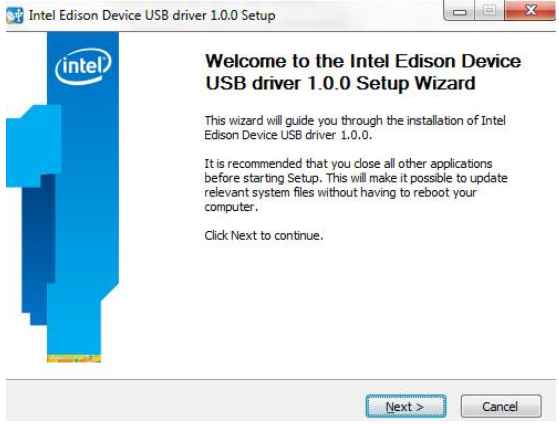This screenshot has width=559, height=424.
Task: Click the title bar text 'Intel Edison Device USB driver'
Action: 119,16
